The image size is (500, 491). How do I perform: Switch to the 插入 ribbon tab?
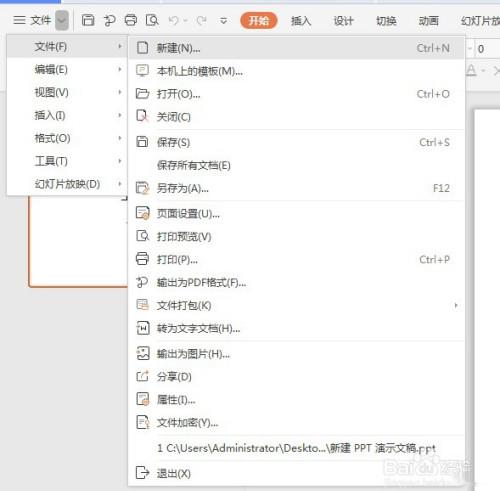[301, 21]
